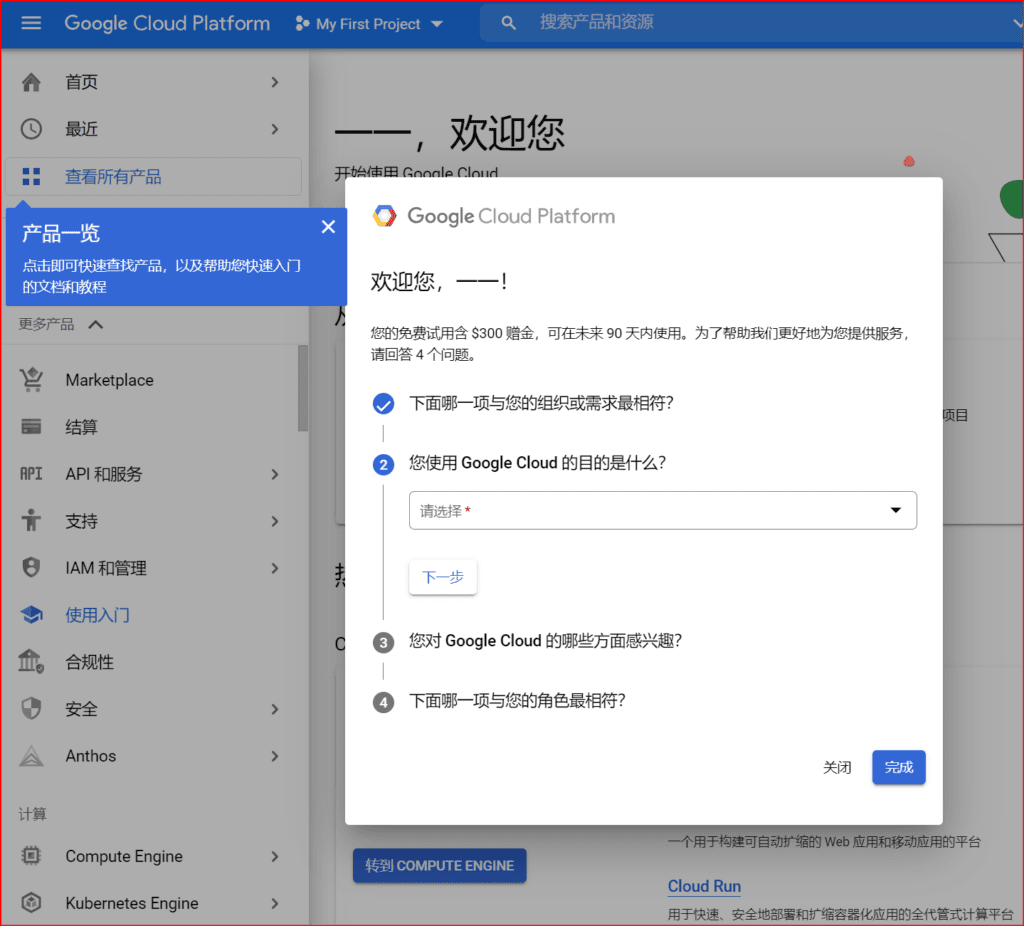Open API 和服务 from the sidebar
Image resolution: width=1024 pixels, height=926 pixels.
[103, 474]
